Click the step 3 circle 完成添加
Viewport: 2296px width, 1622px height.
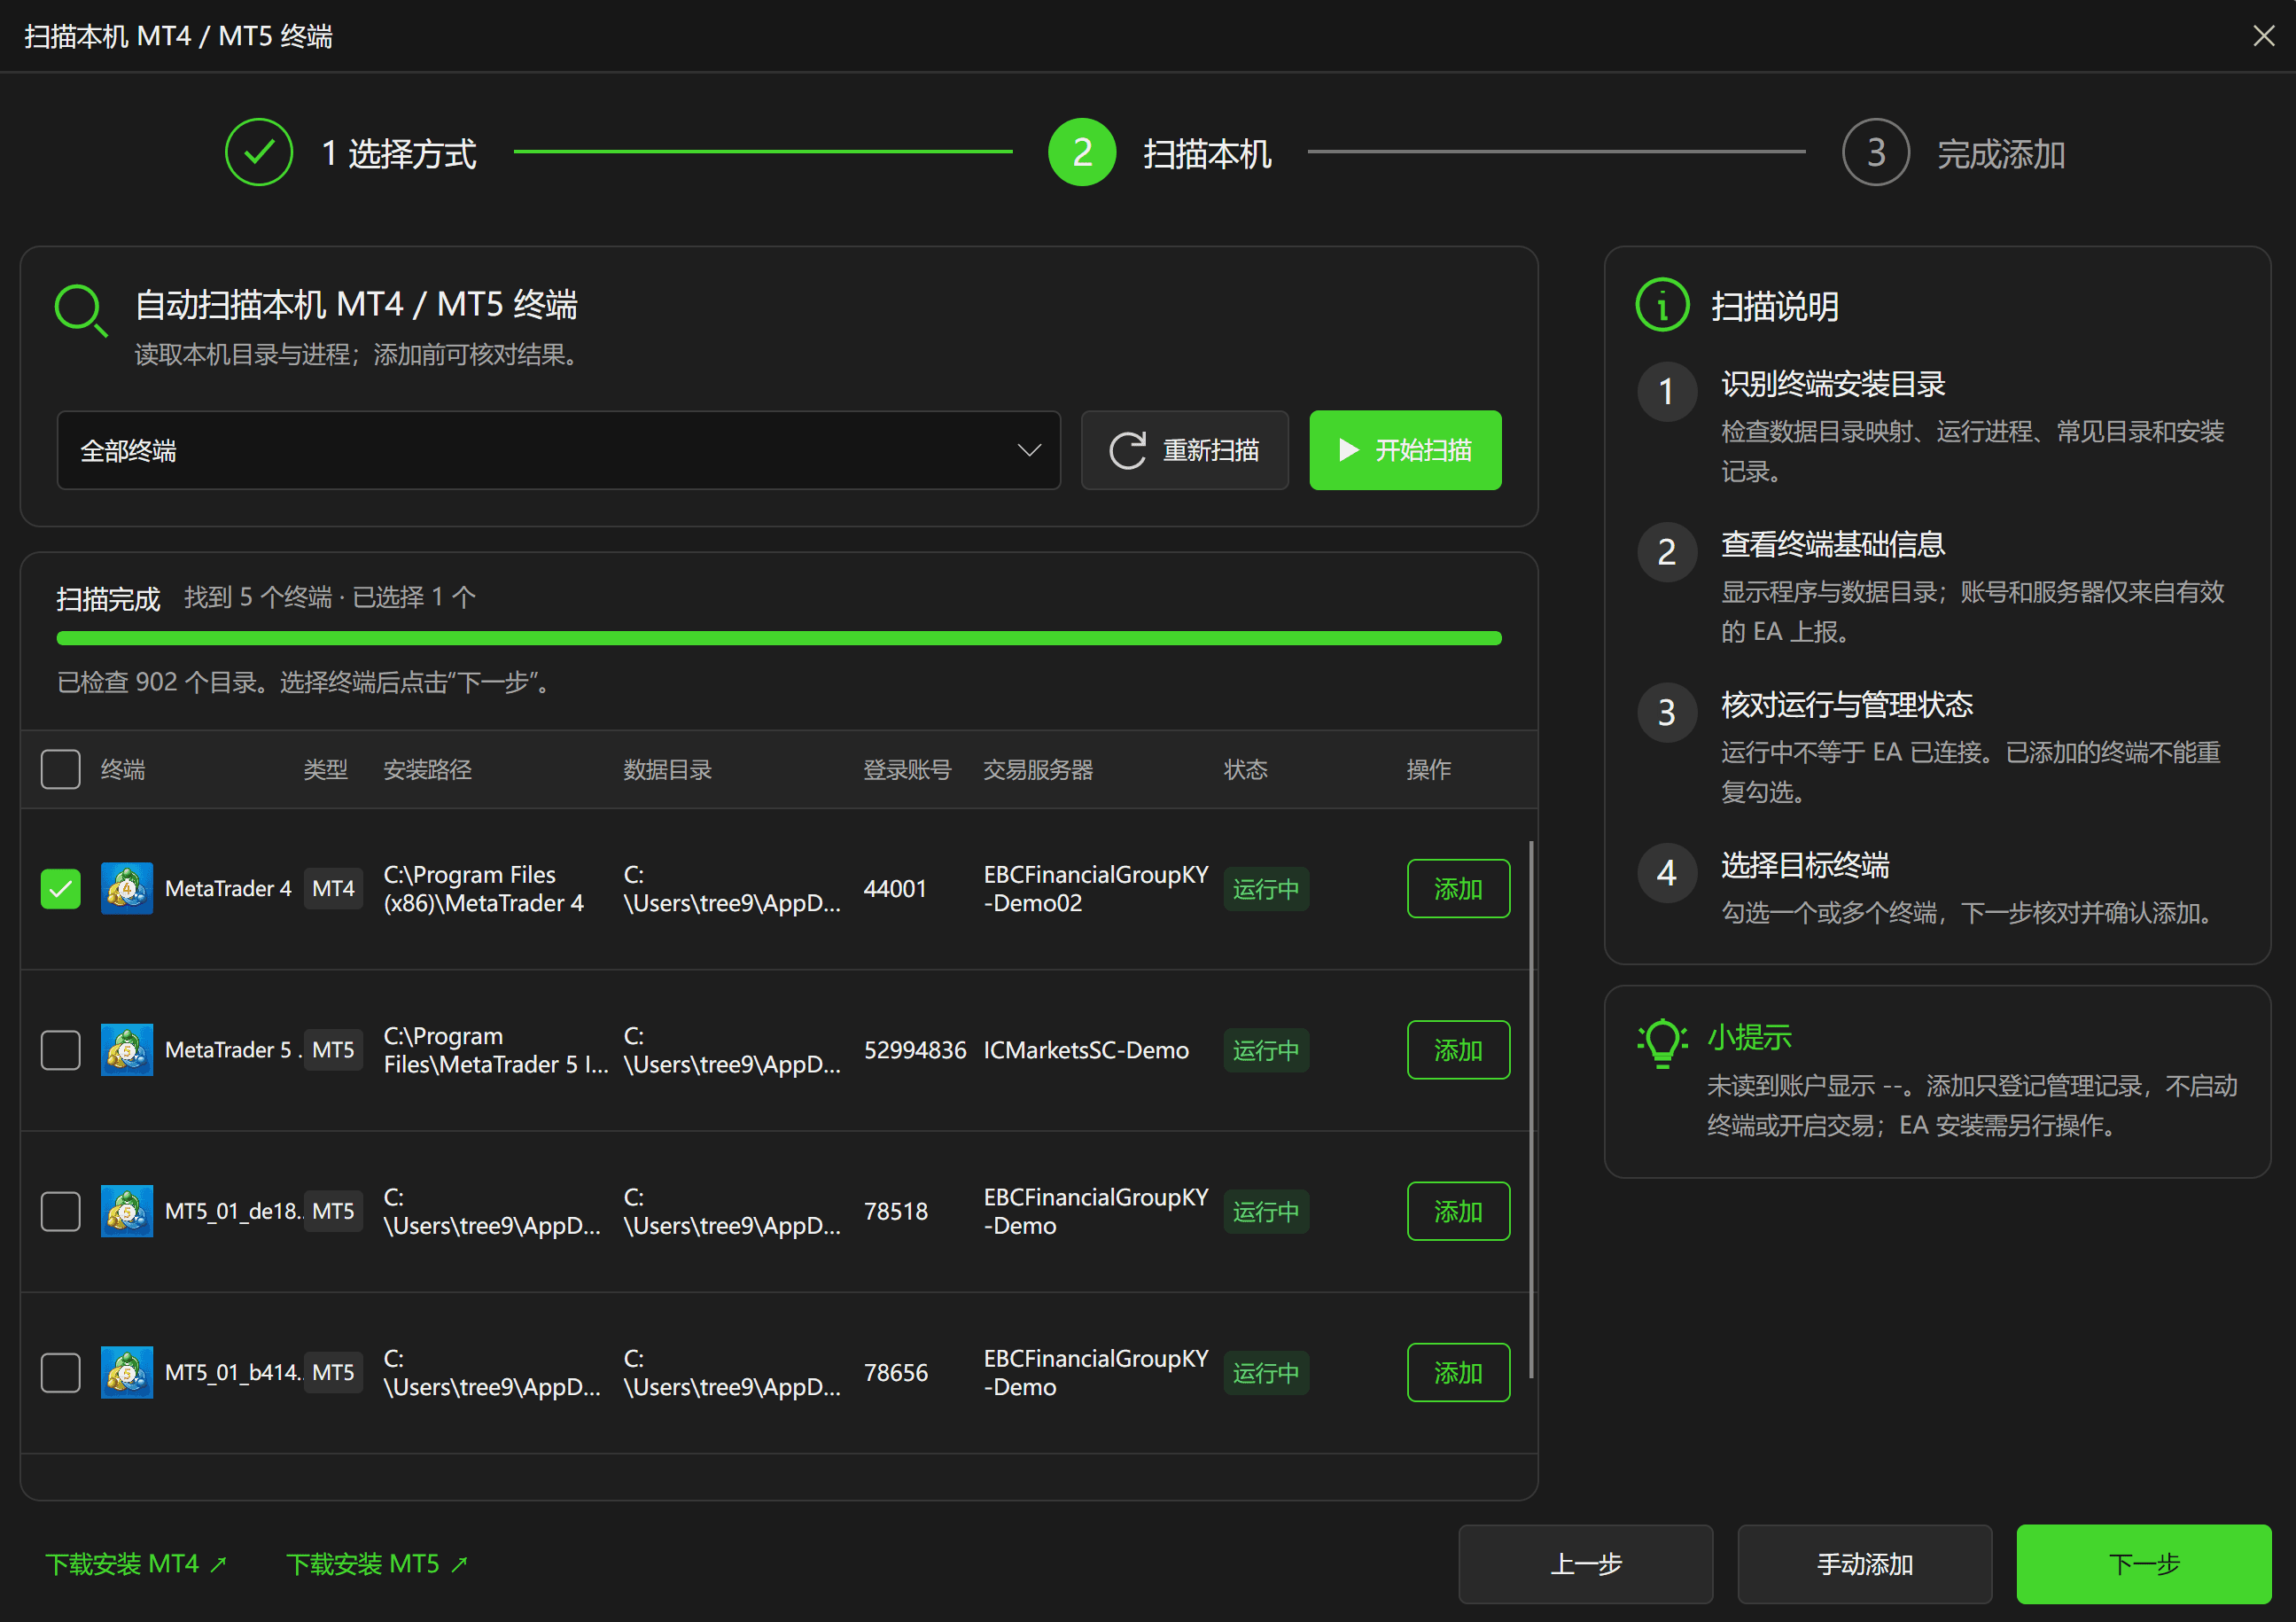click(x=1876, y=152)
